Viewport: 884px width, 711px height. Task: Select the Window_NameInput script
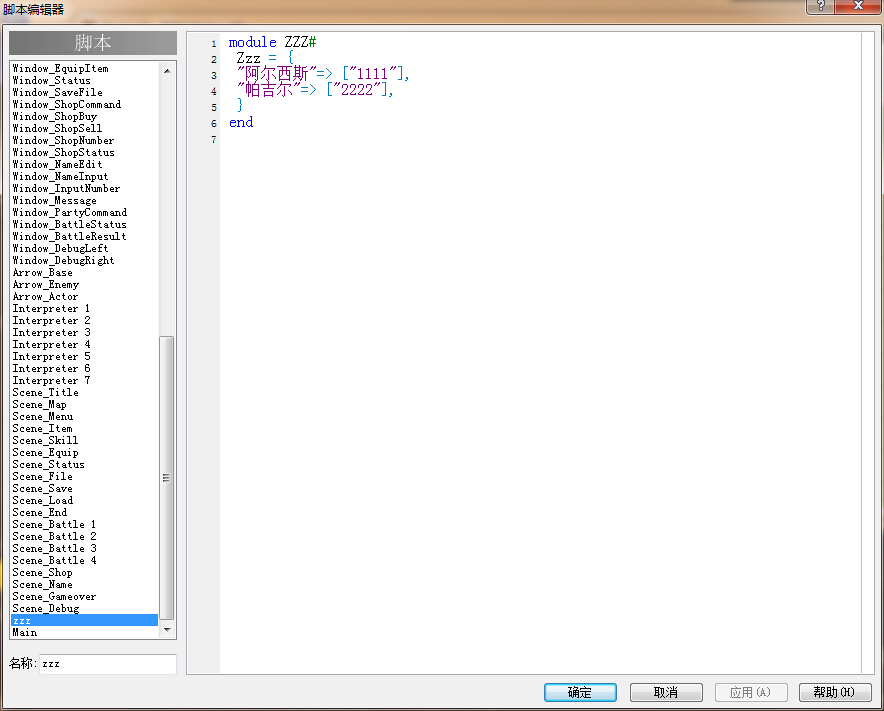click(x=84, y=176)
